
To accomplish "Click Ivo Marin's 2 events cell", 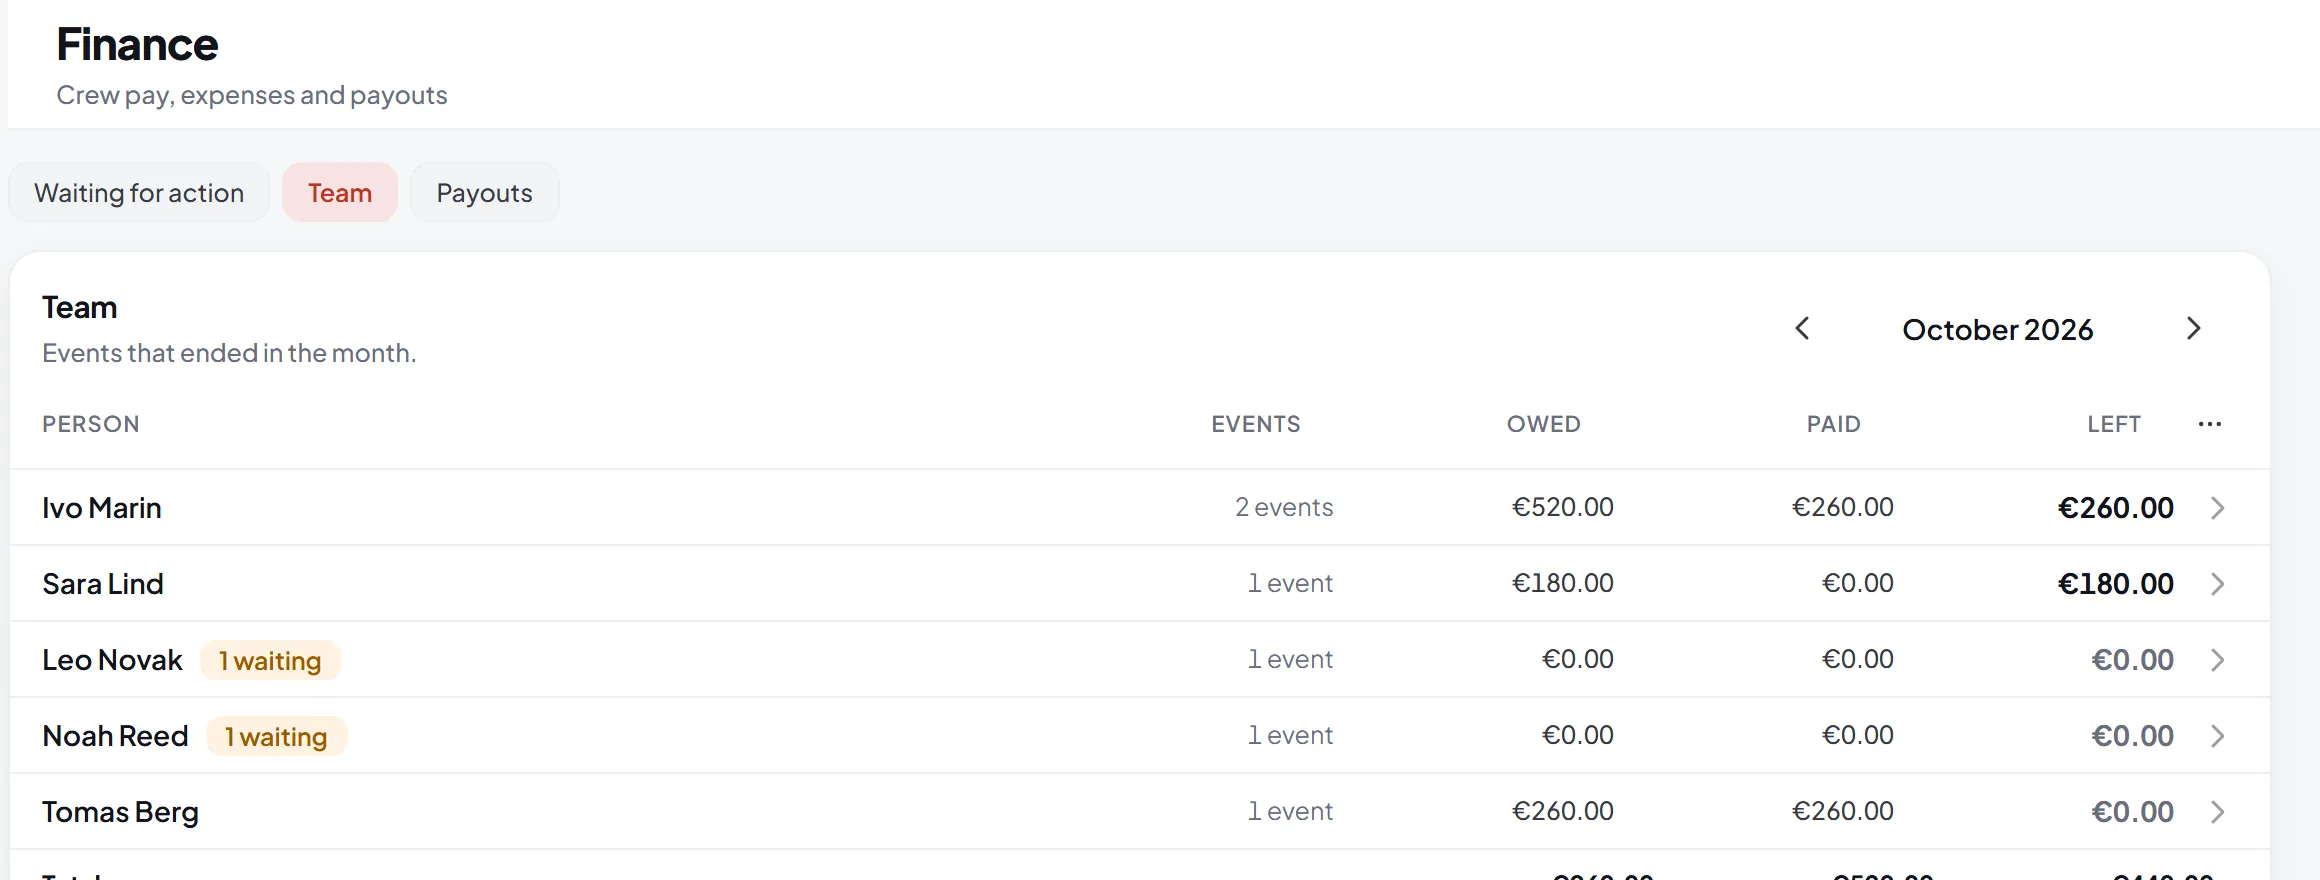I will pyautogui.click(x=1284, y=507).
